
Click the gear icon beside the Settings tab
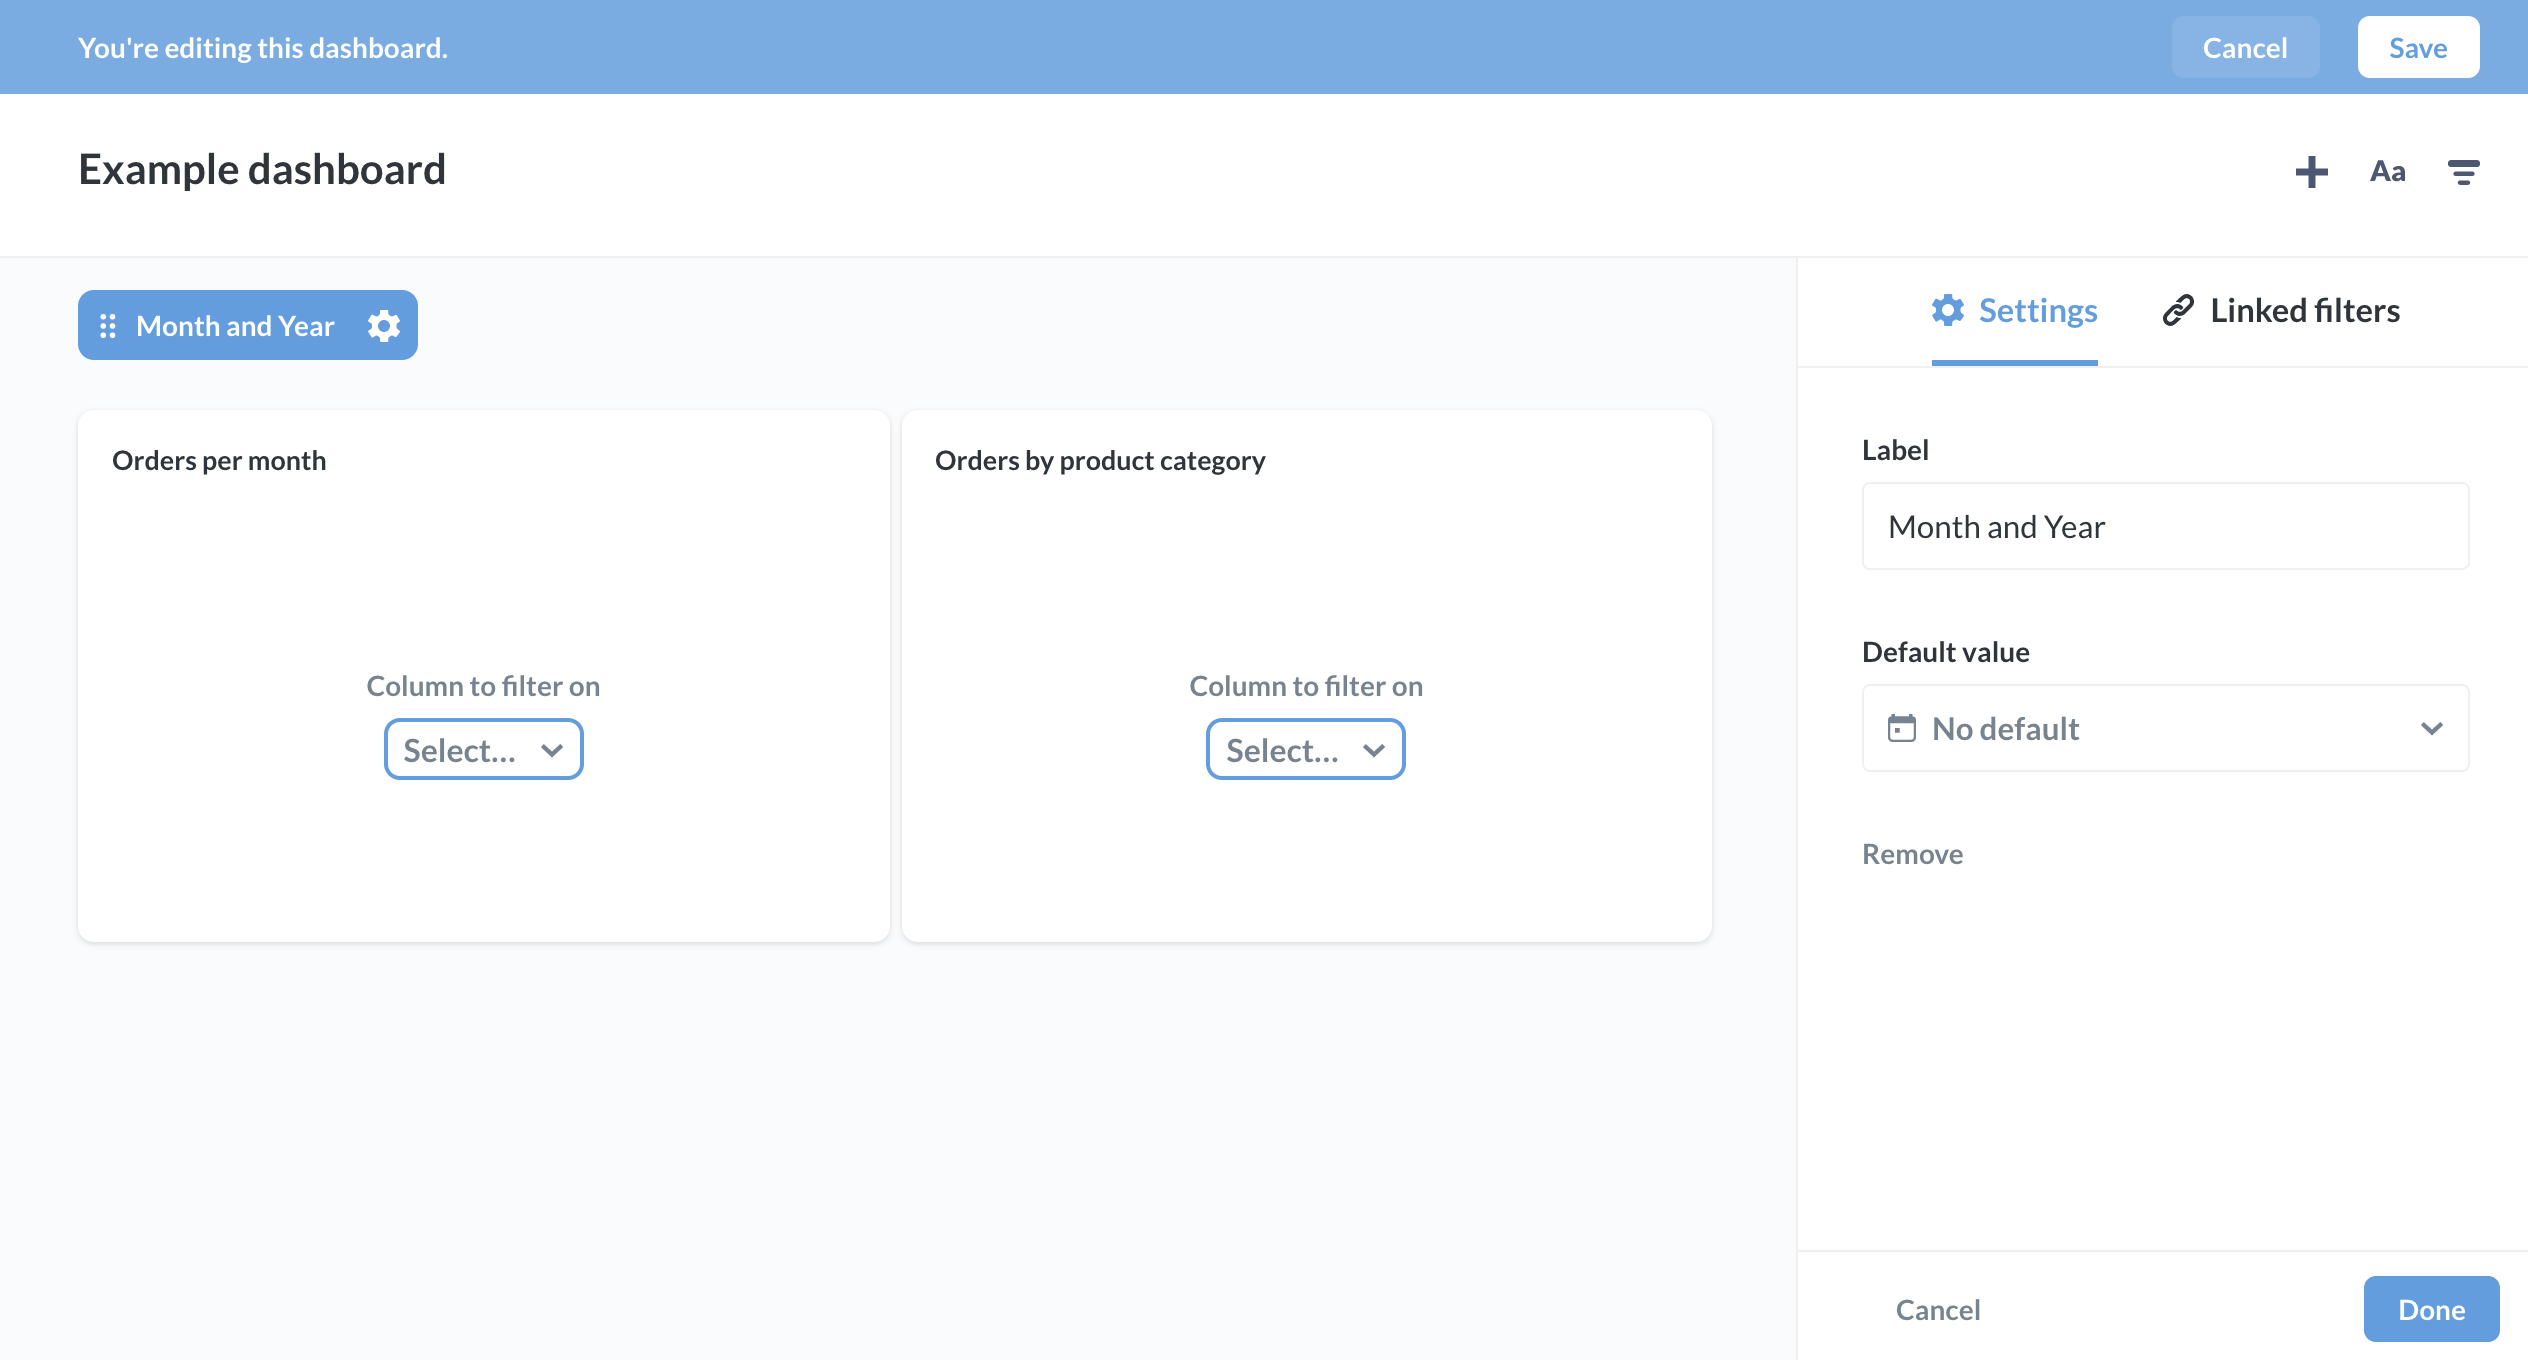[1947, 311]
